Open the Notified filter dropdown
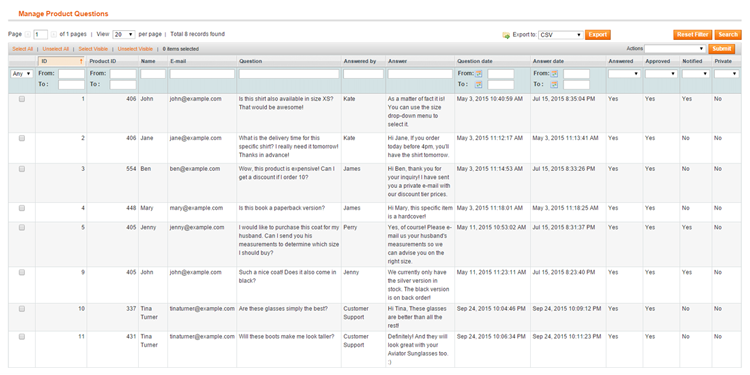Viewport: 750px width, 375px height. pyautogui.click(x=695, y=74)
